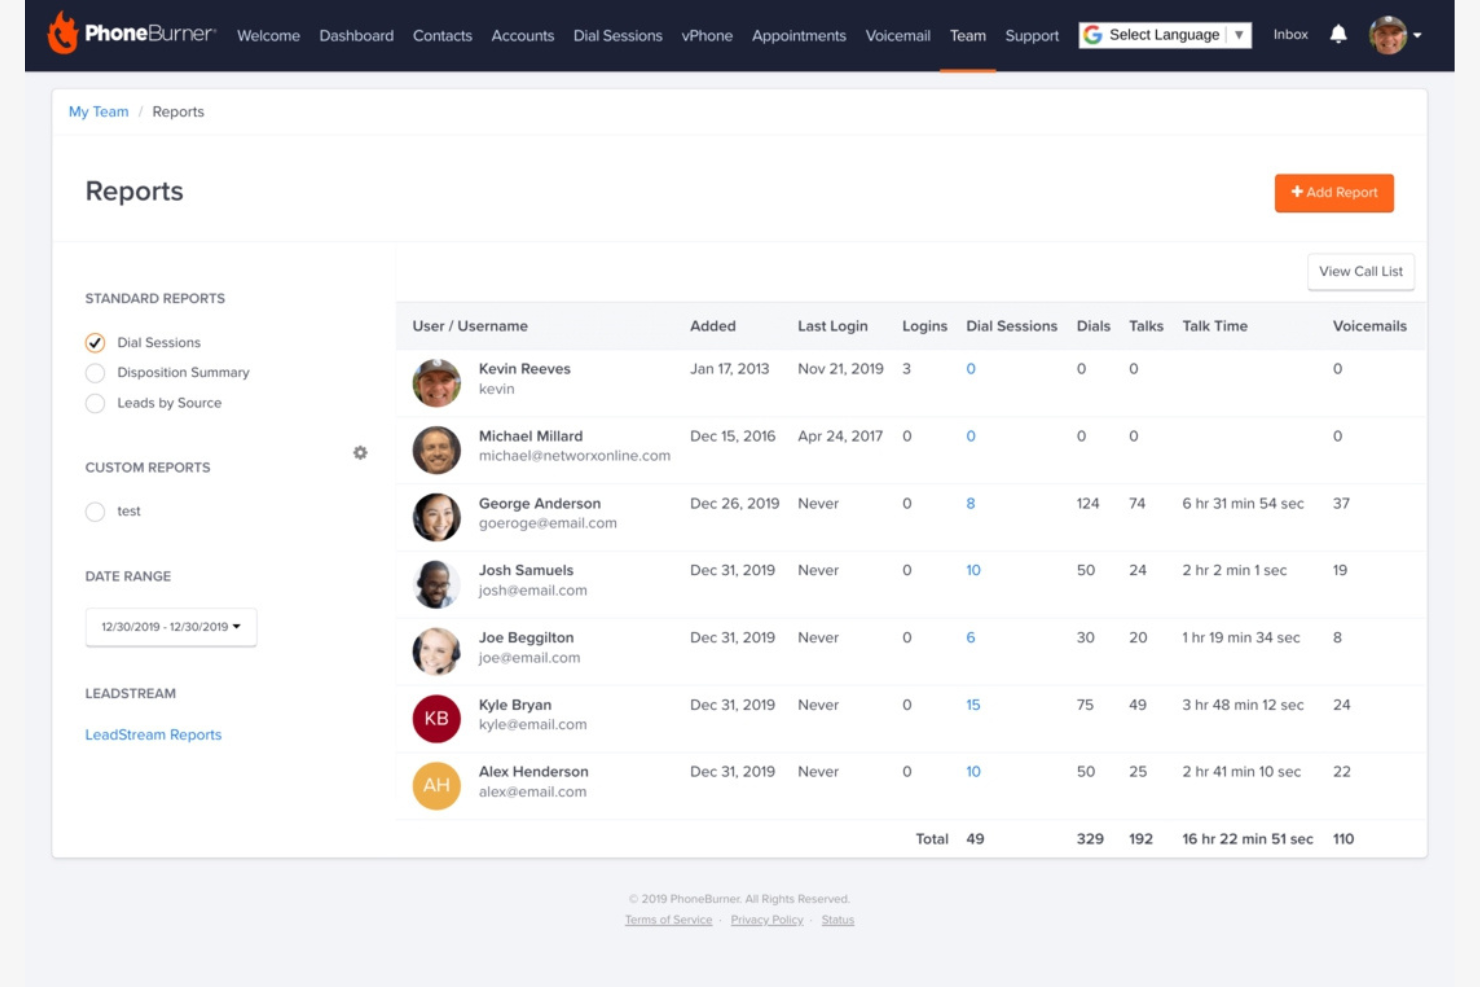Switch to the Contacts tab
1480x987 pixels.
click(443, 36)
